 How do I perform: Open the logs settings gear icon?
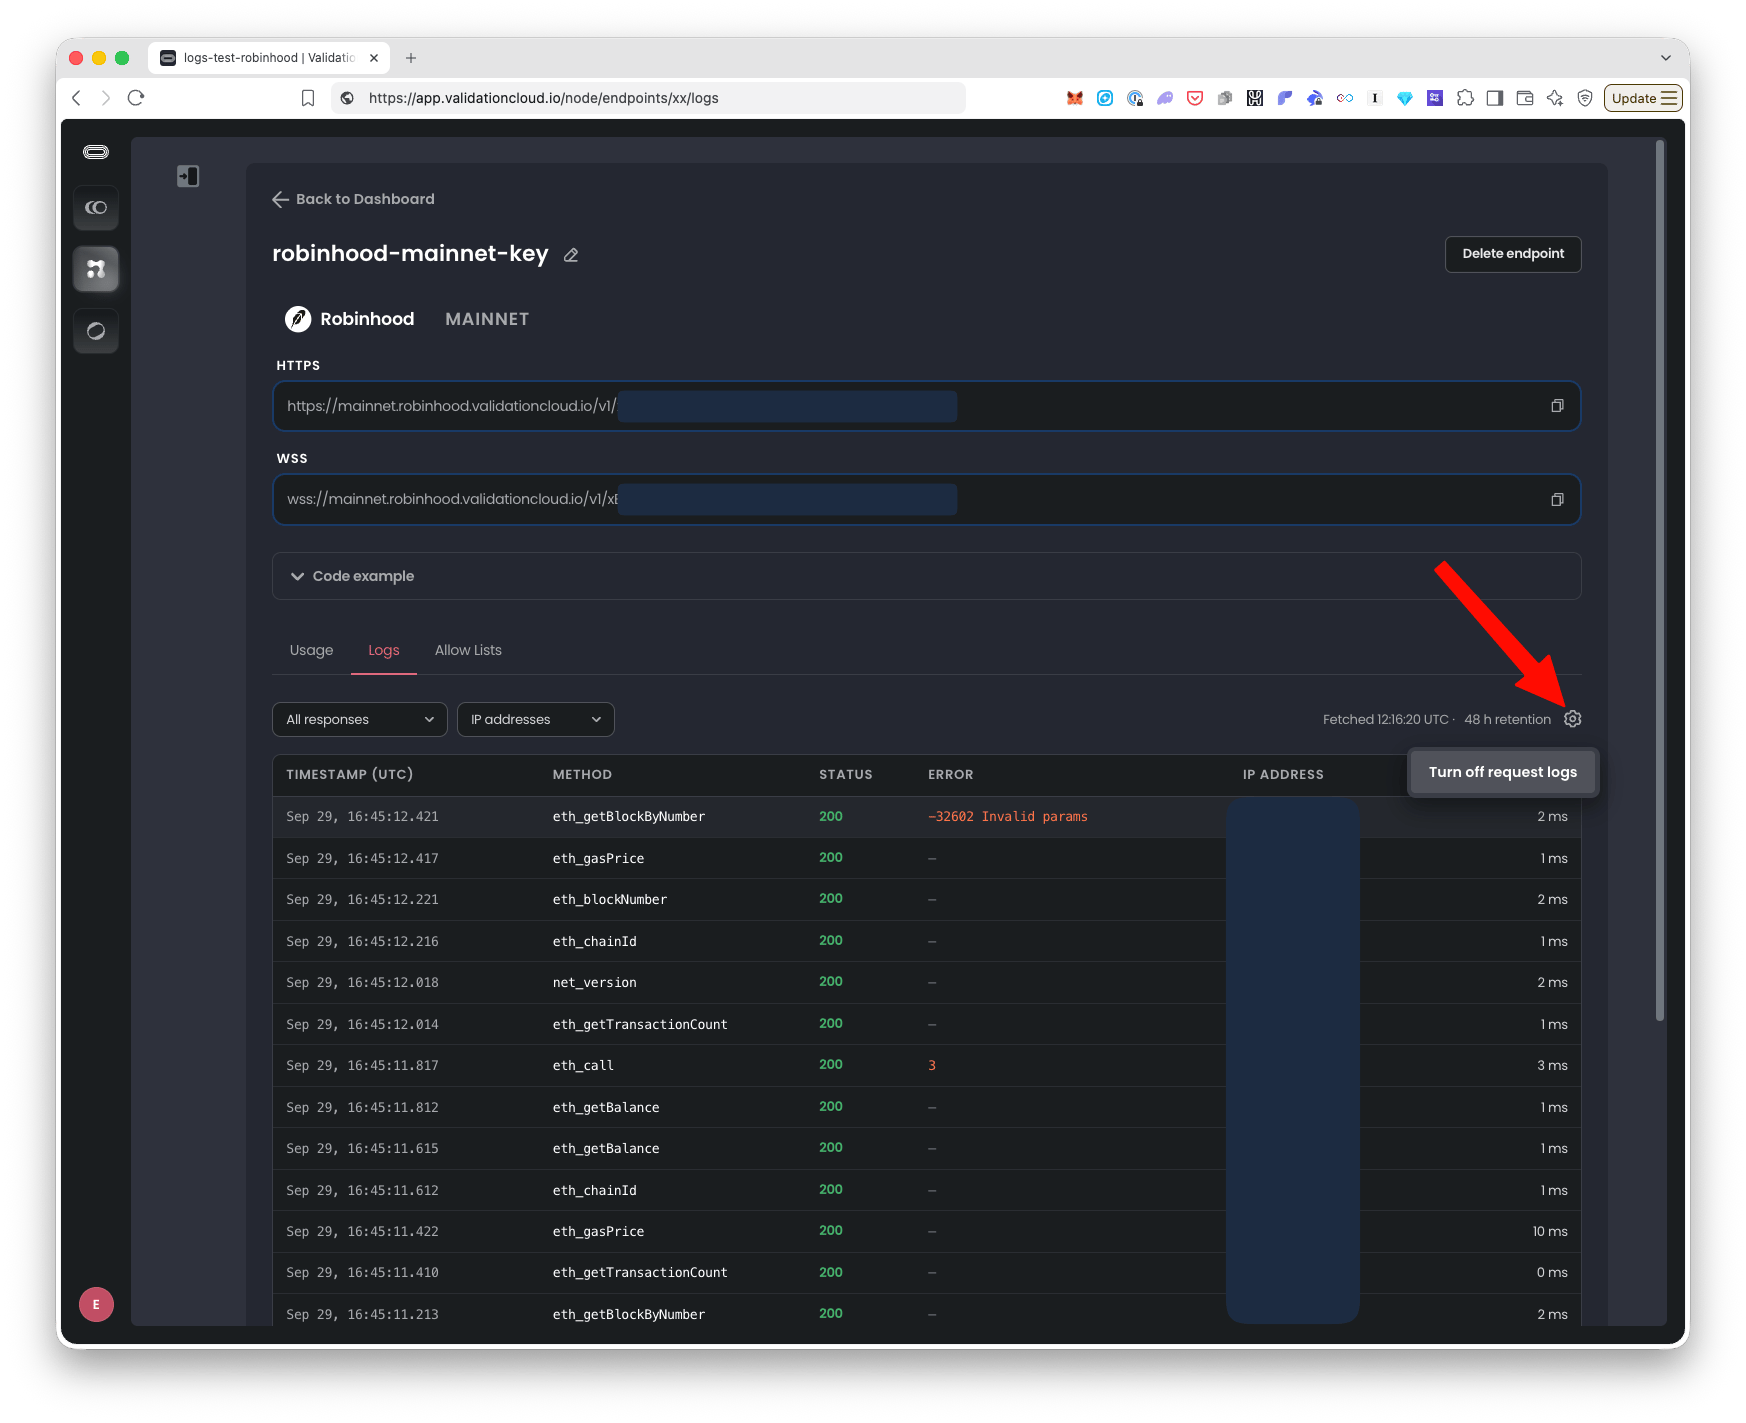(x=1573, y=719)
